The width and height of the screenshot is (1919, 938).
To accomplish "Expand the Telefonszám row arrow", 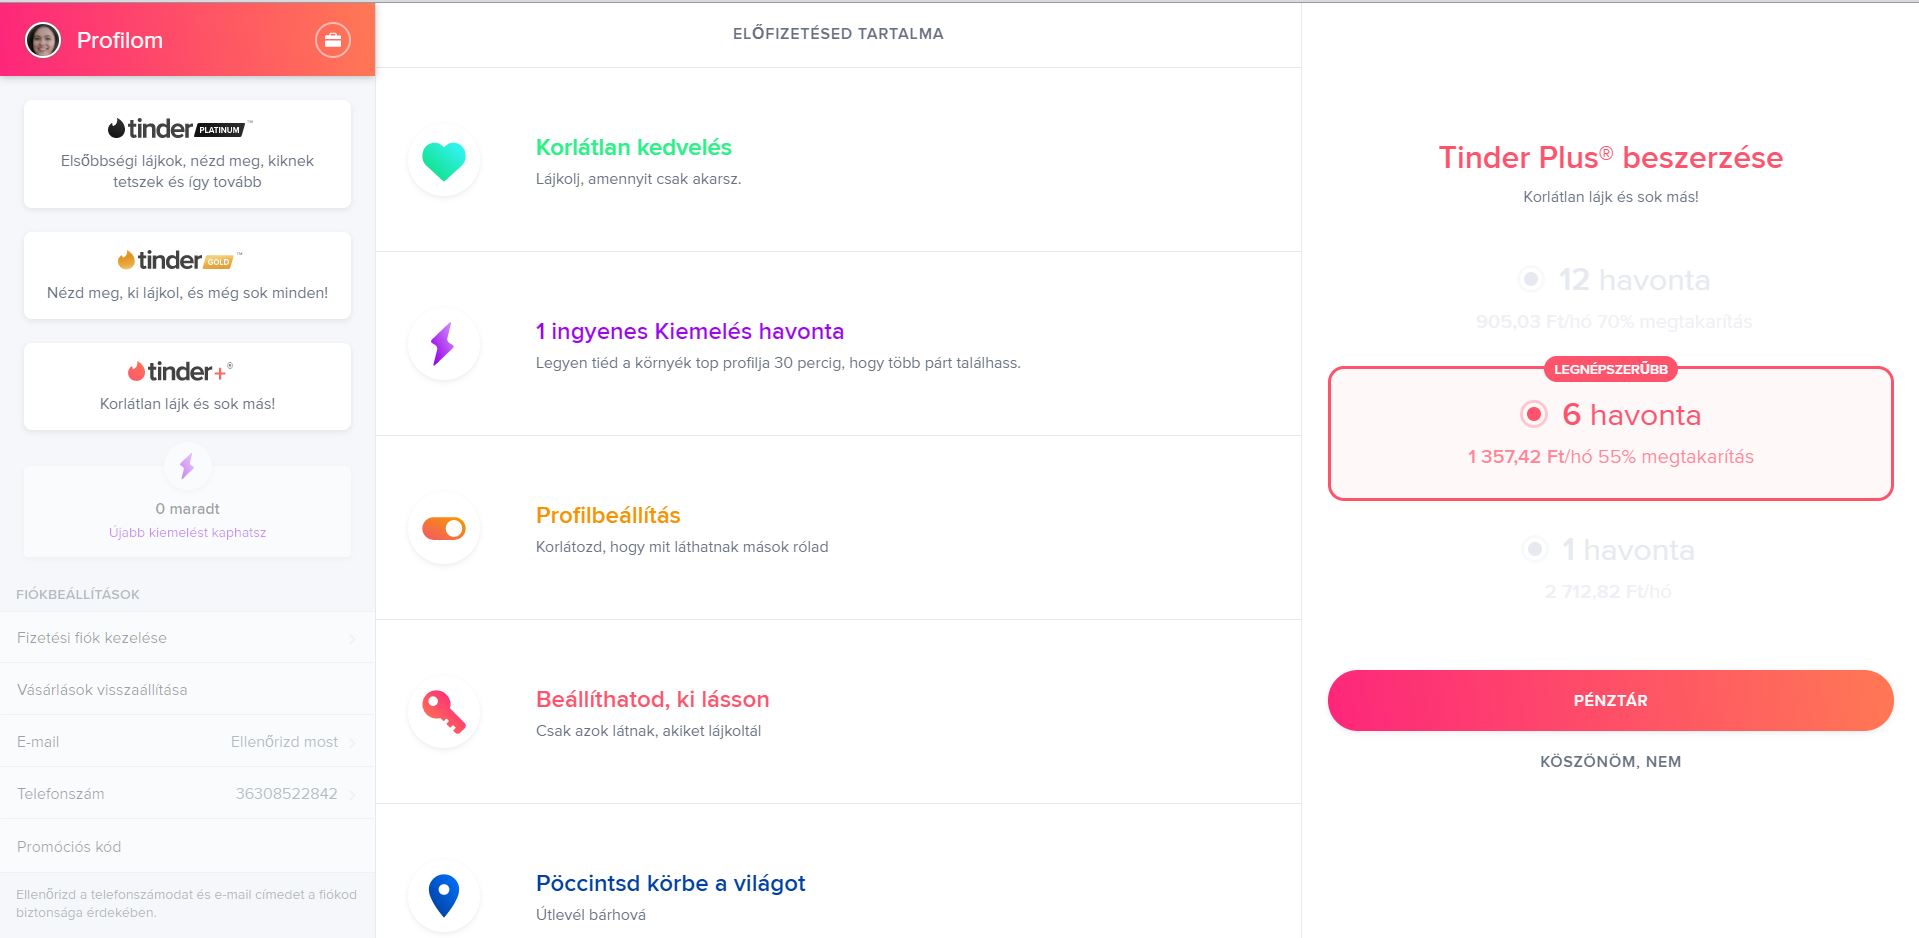I will [x=352, y=794].
